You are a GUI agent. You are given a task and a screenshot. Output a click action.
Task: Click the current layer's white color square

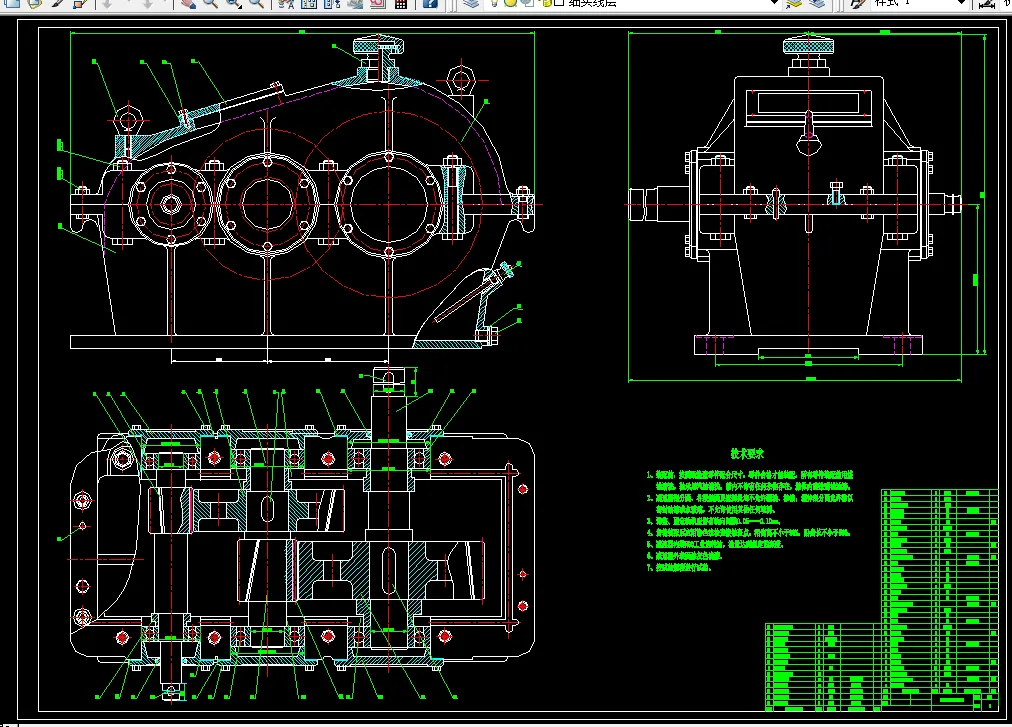point(559,3)
